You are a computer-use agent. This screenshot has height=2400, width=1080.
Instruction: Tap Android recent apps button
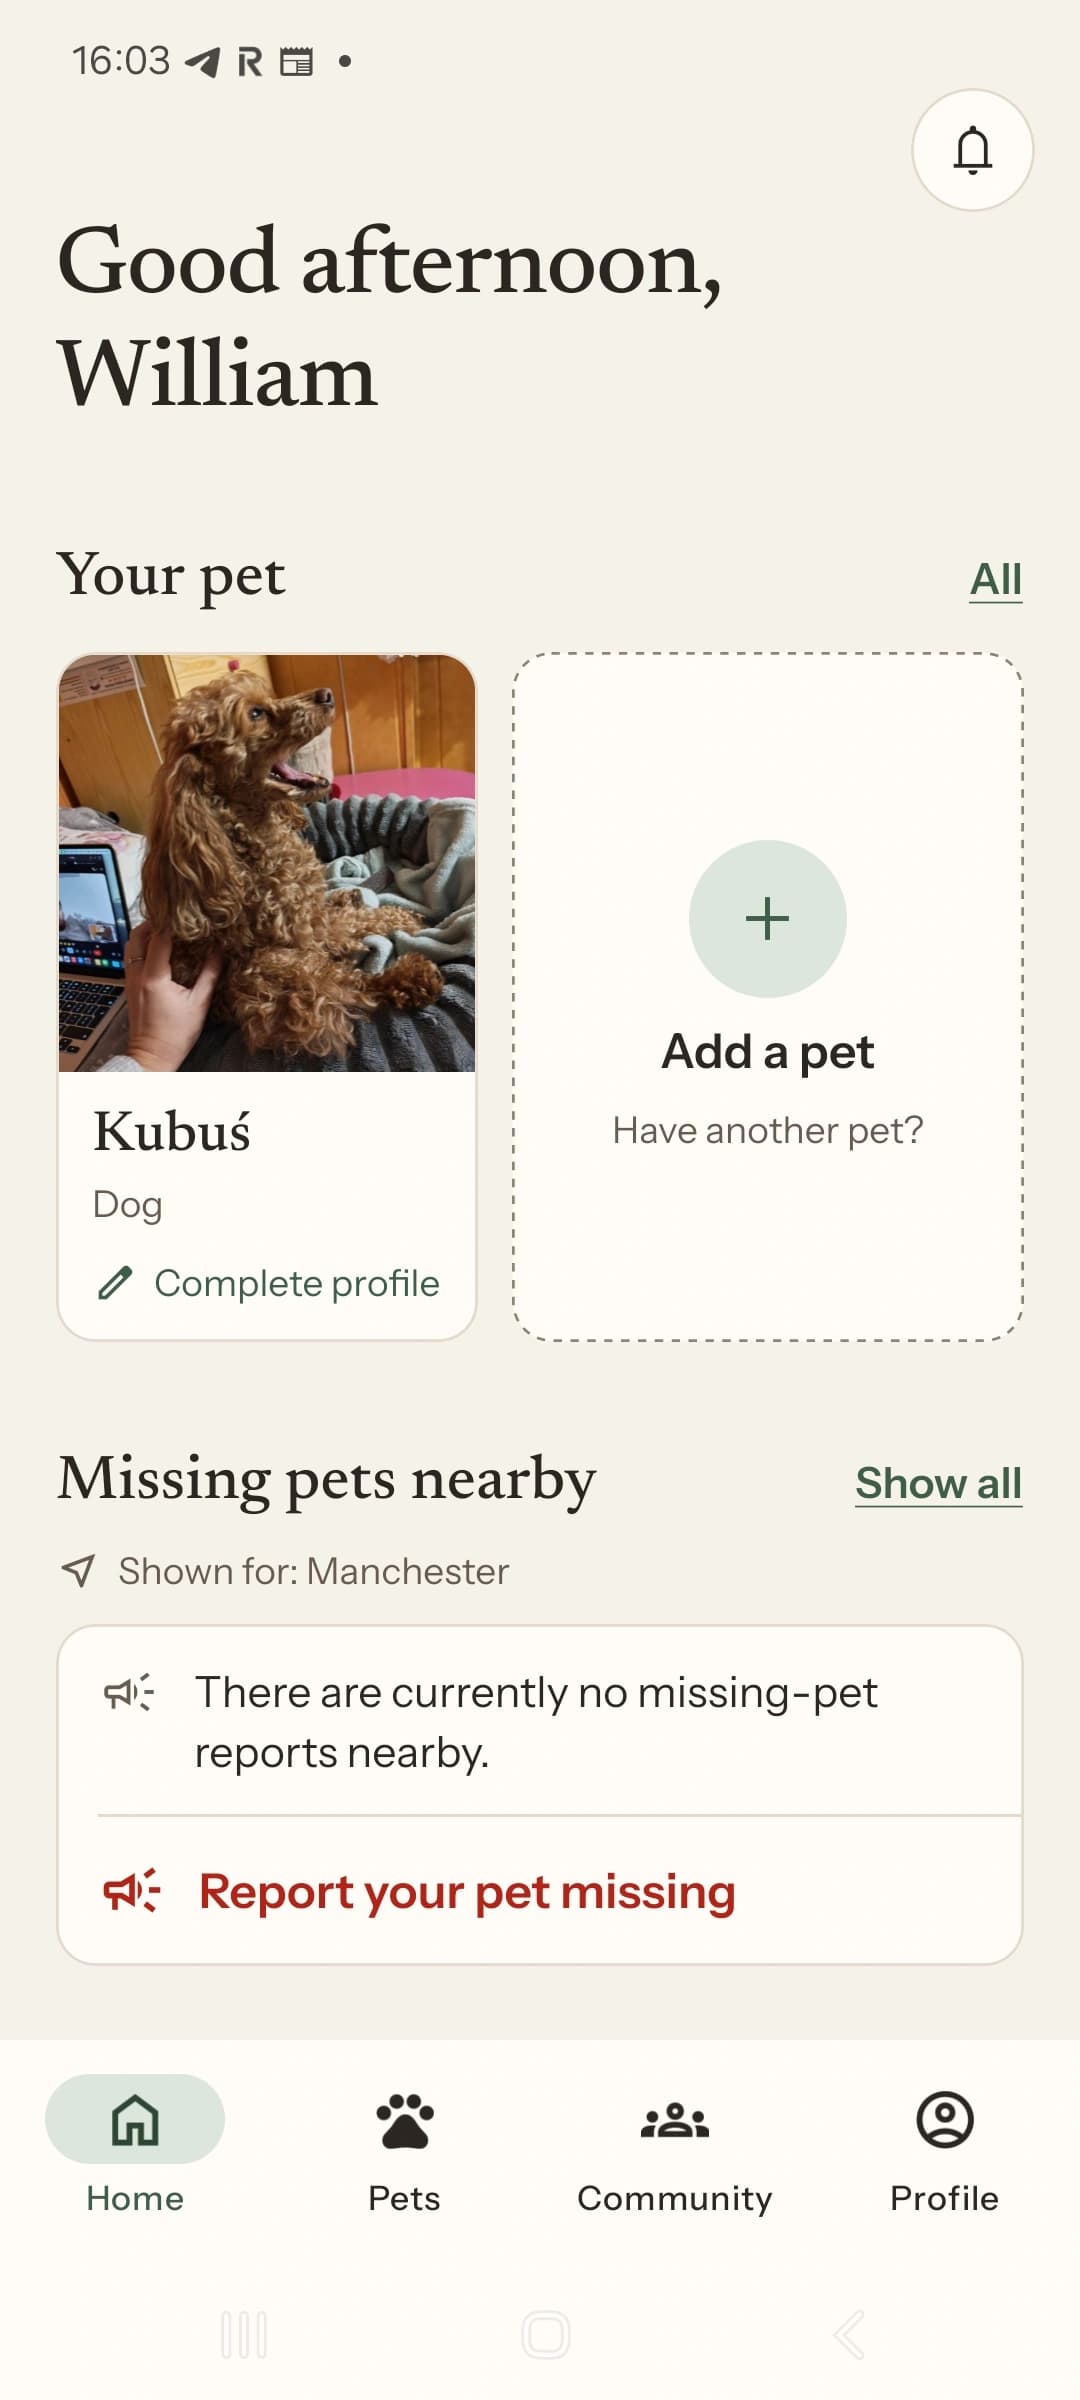[x=244, y=2335]
